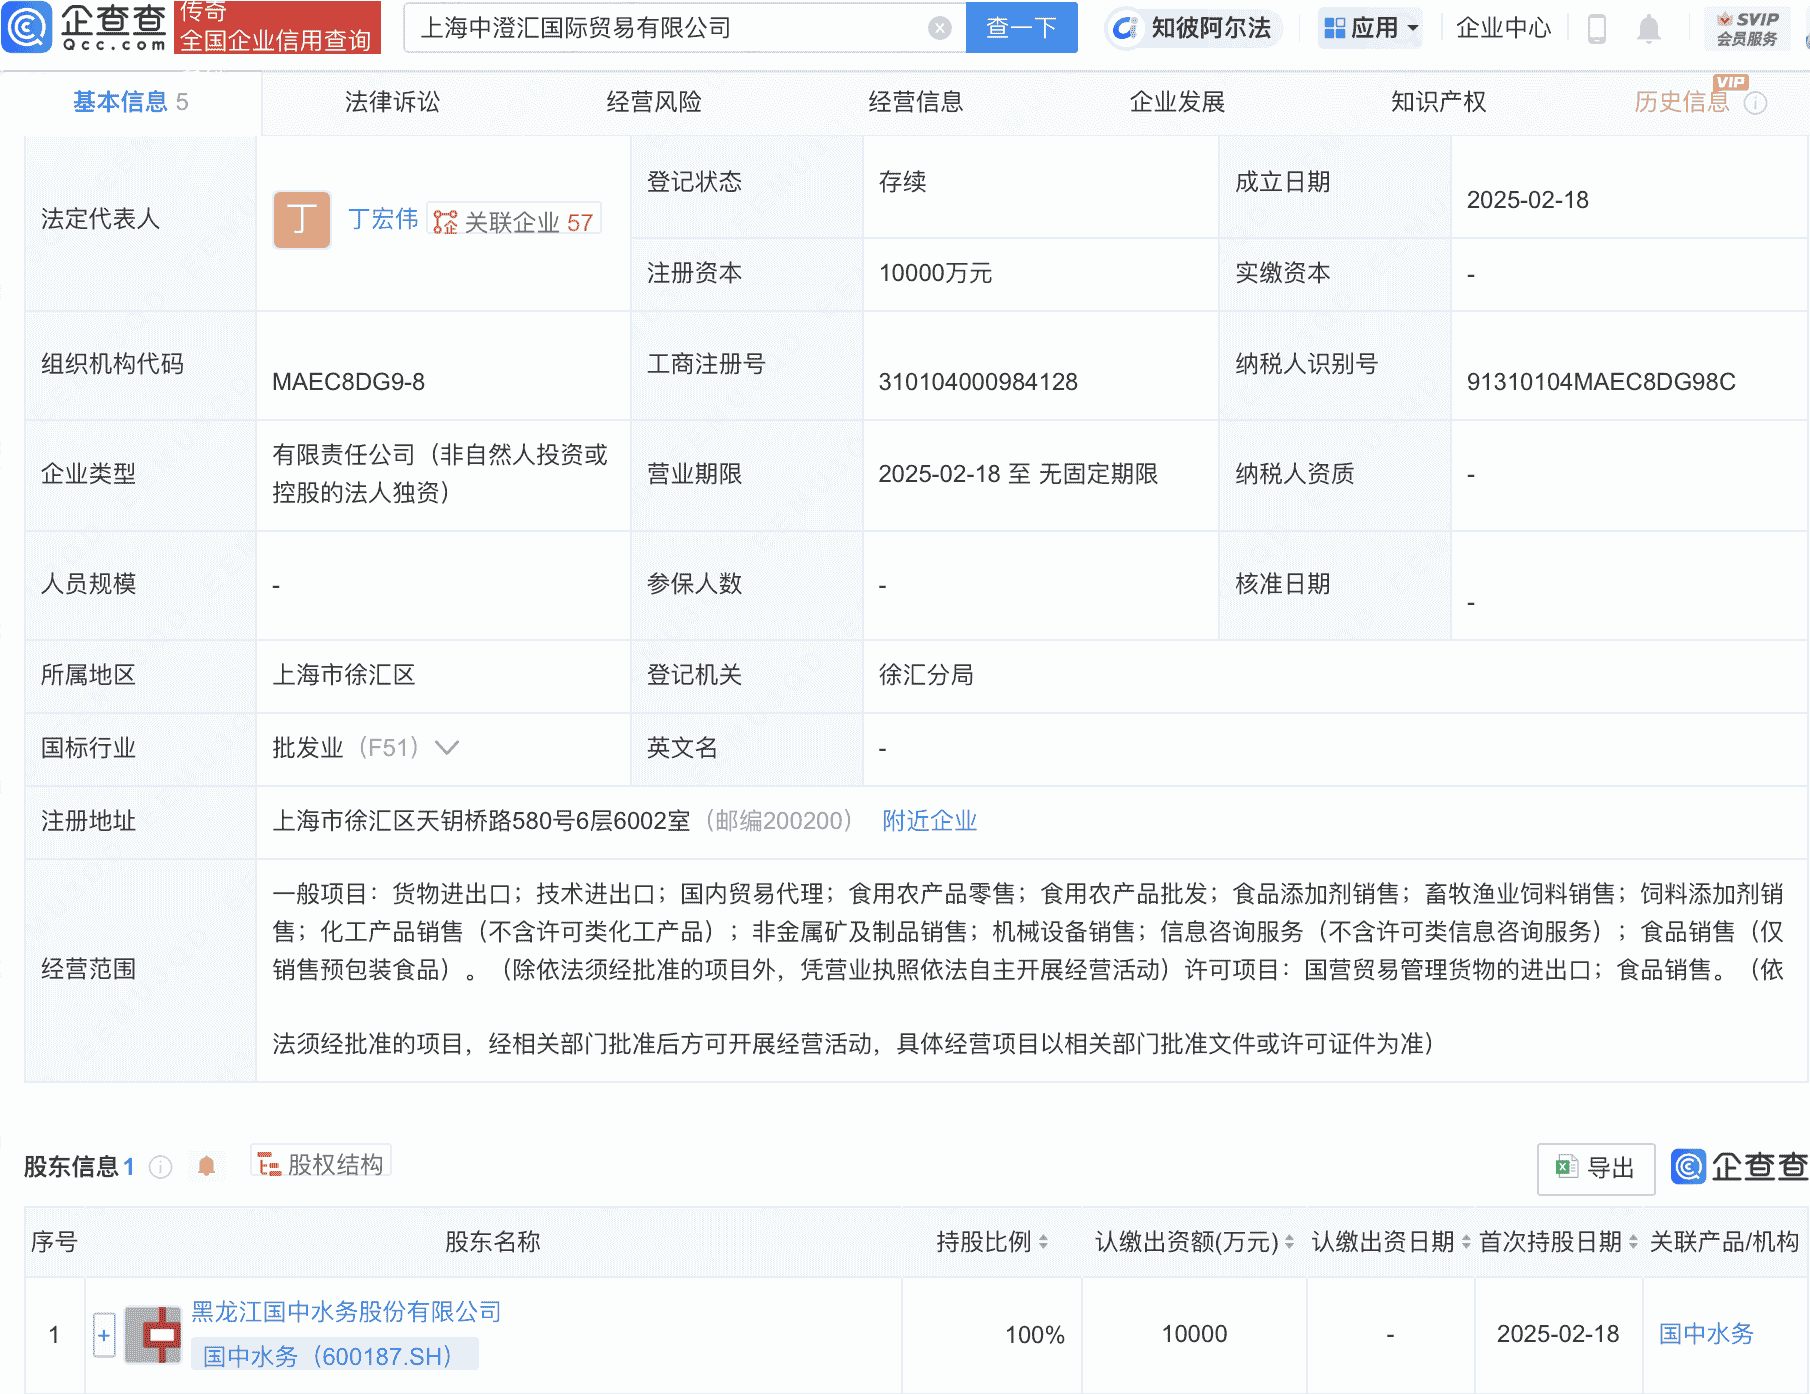This screenshot has width=1810, height=1394.
Task: Click the 企查查 logo in top left corner
Action: coord(85,28)
